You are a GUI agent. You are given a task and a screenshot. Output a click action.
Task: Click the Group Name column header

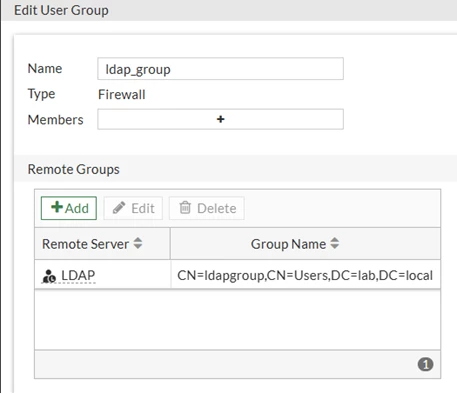coord(305,244)
